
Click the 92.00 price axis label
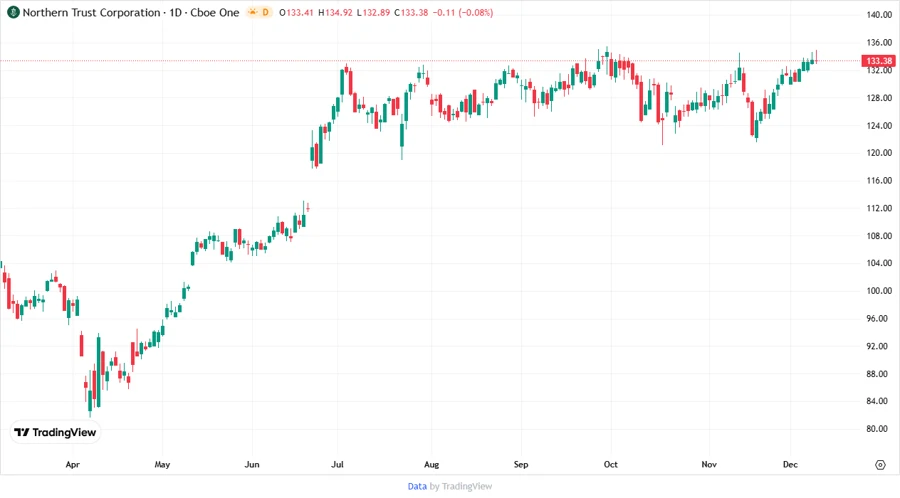(879, 346)
